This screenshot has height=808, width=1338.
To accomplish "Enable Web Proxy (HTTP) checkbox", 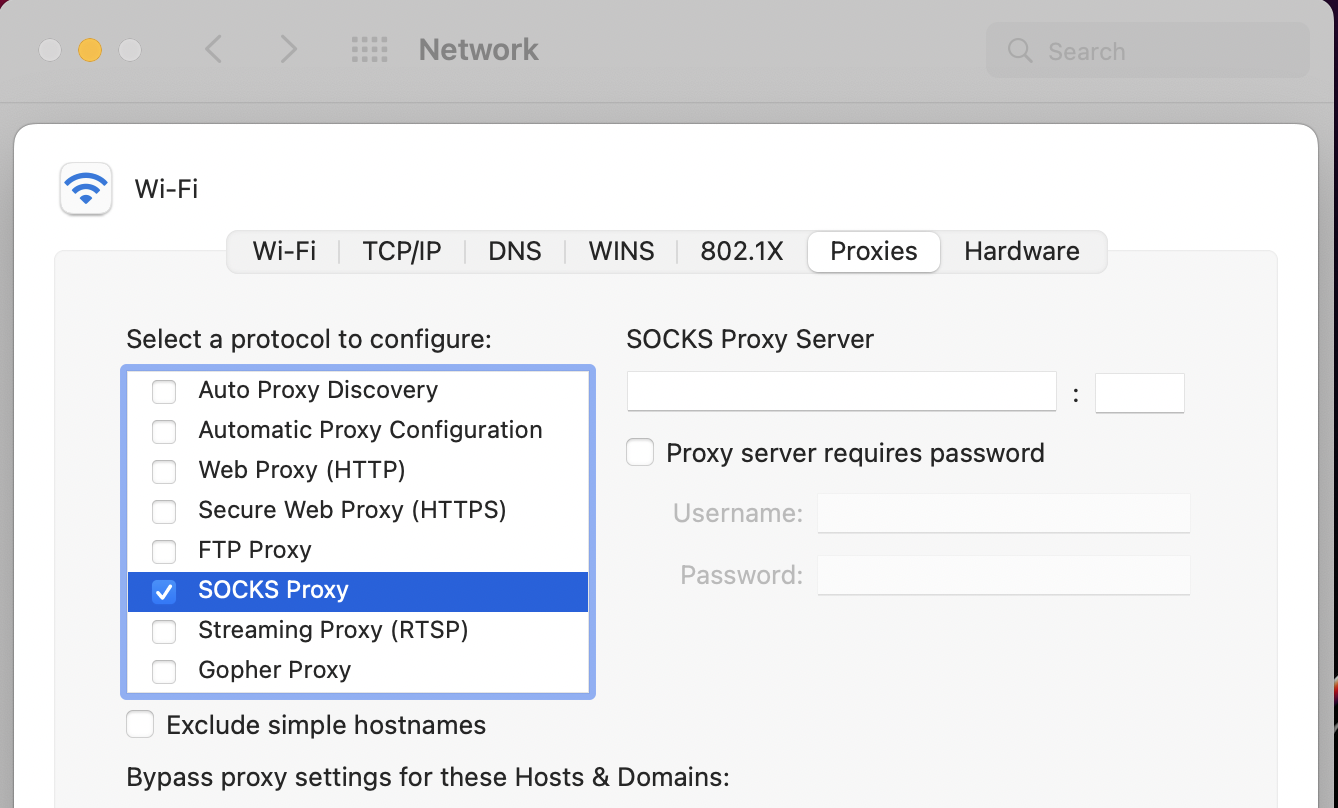I will click(164, 471).
